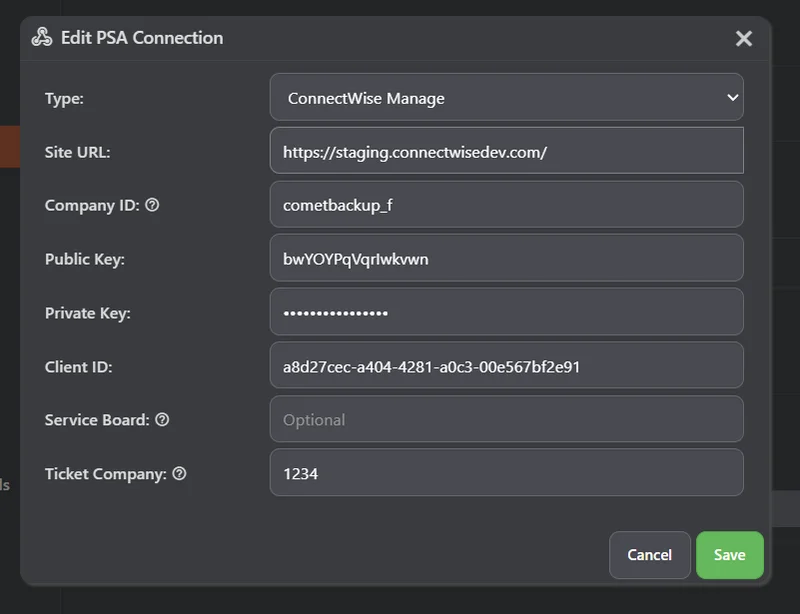Close the Edit PSA Connection dialog
Viewport: 800px width, 614px height.
[x=743, y=38]
